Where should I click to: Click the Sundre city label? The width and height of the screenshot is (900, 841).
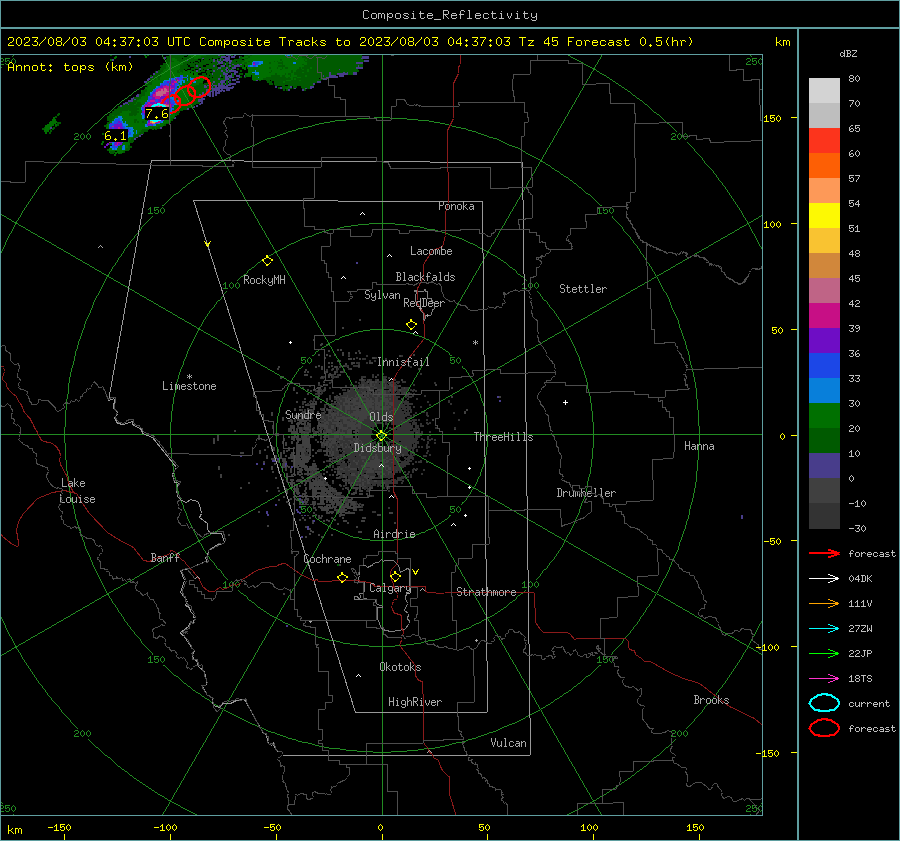coord(303,414)
